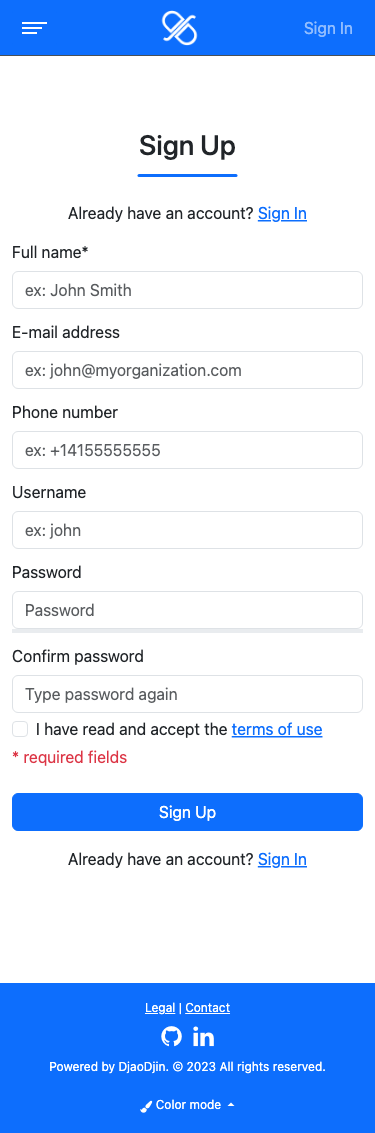This screenshot has width=375, height=1133.
Task: Click the DjaoDjin logo in header
Action: click(179, 28)
